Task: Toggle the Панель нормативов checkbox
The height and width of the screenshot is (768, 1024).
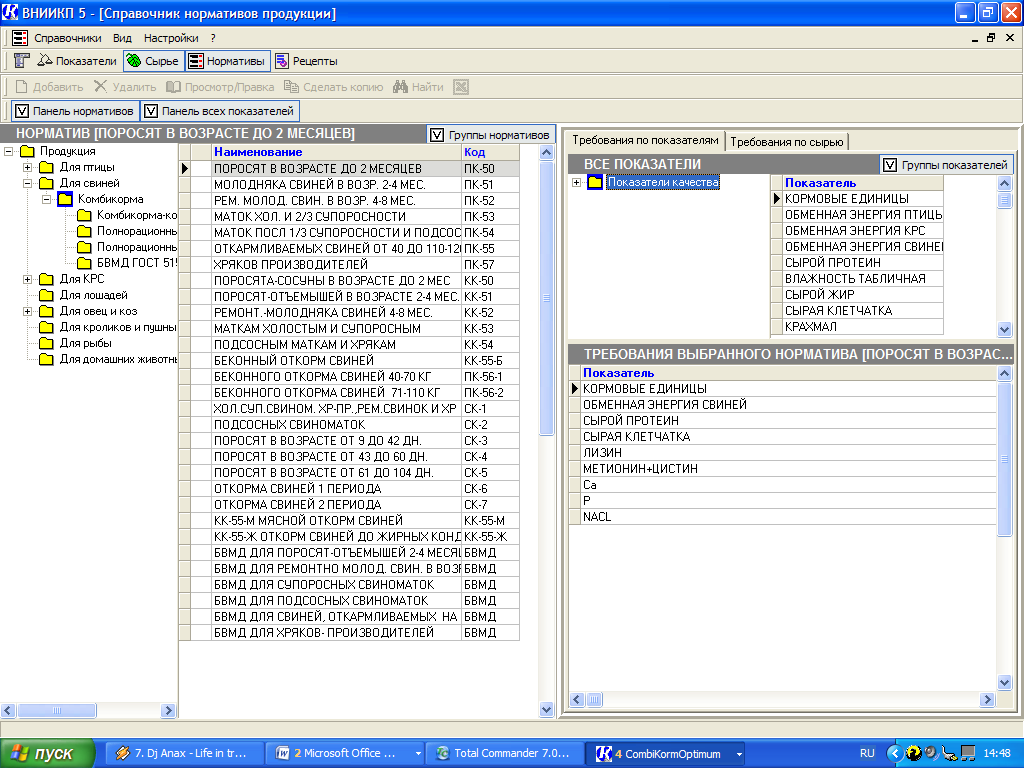Action: point(23,111)
